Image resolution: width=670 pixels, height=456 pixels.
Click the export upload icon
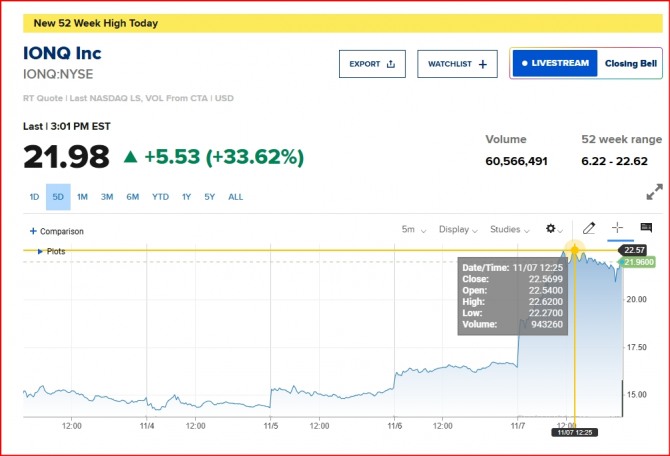click(x=391, y=64)
